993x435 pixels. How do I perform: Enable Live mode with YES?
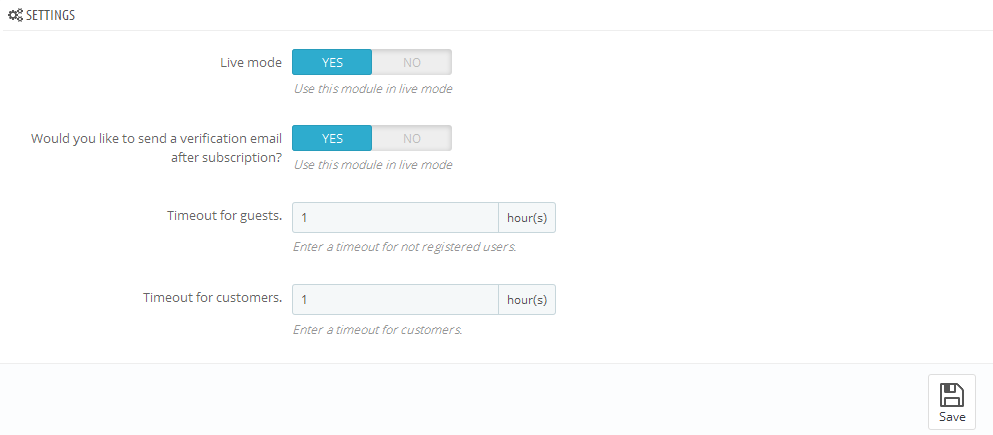[x=332, y=62]
